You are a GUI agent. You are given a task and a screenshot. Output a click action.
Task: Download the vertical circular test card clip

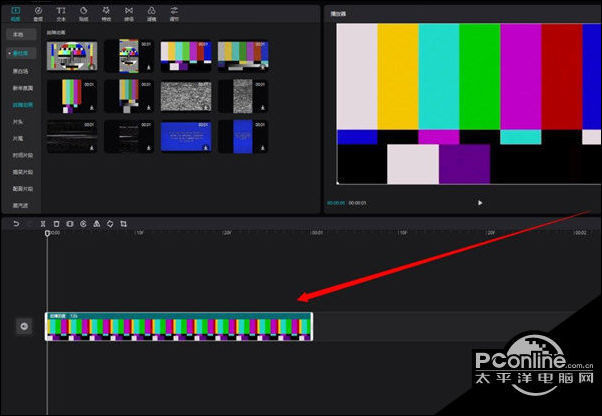point(149,68)
